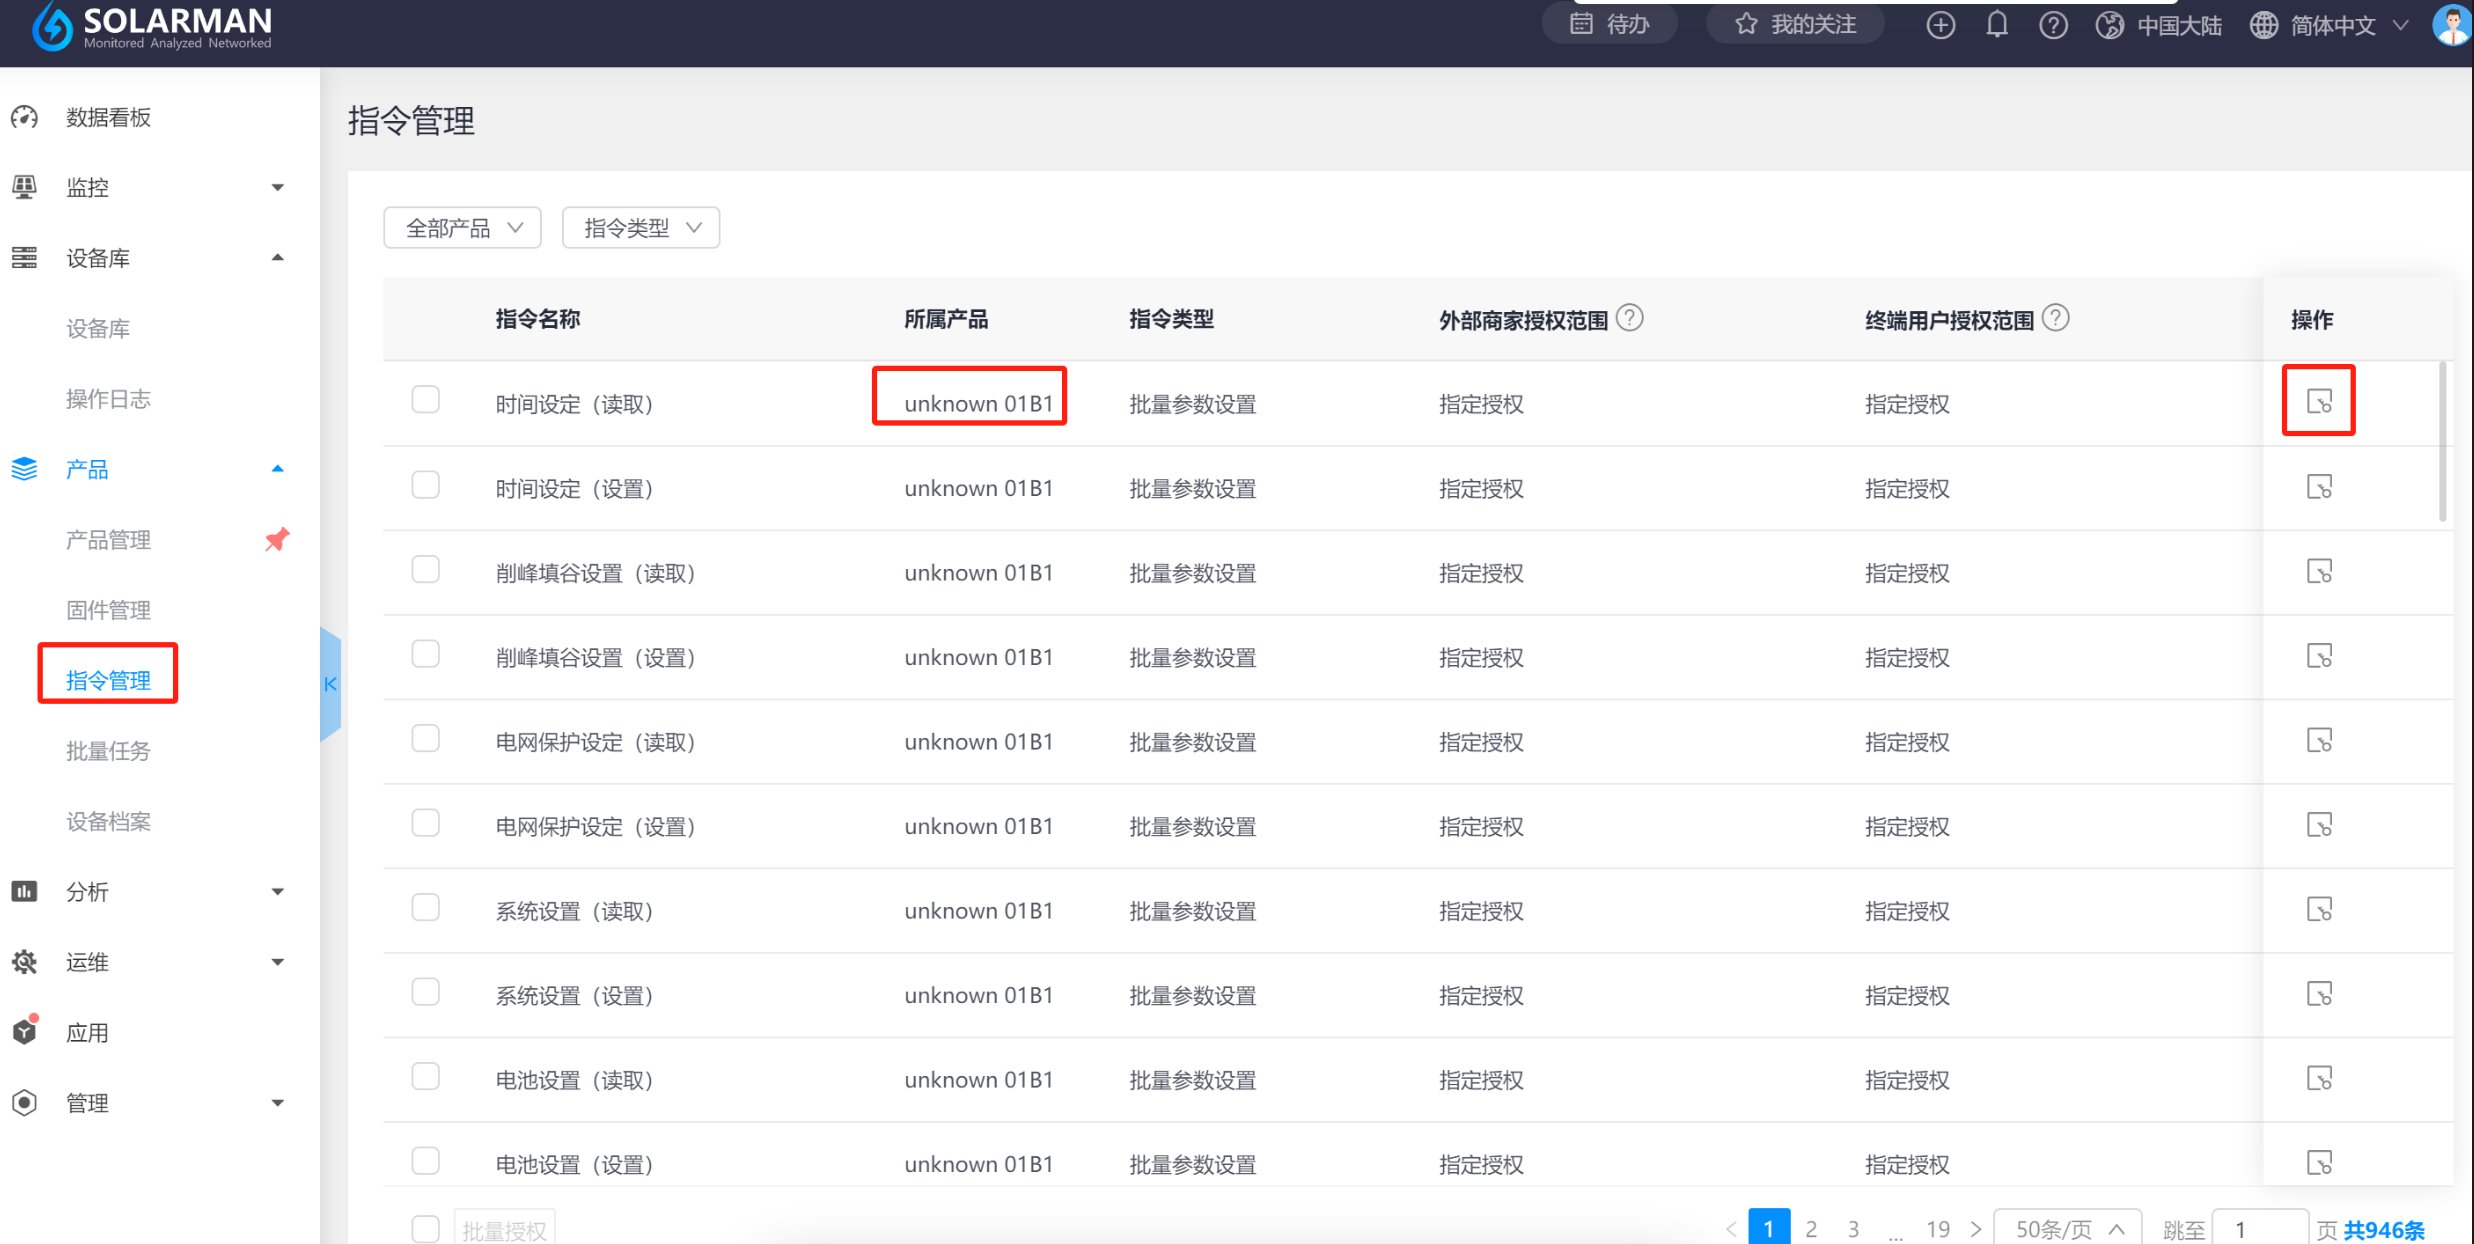
Task: Select checkbox for 削峰填谷设置（读取）row
Action: click(x=425, y=570)
